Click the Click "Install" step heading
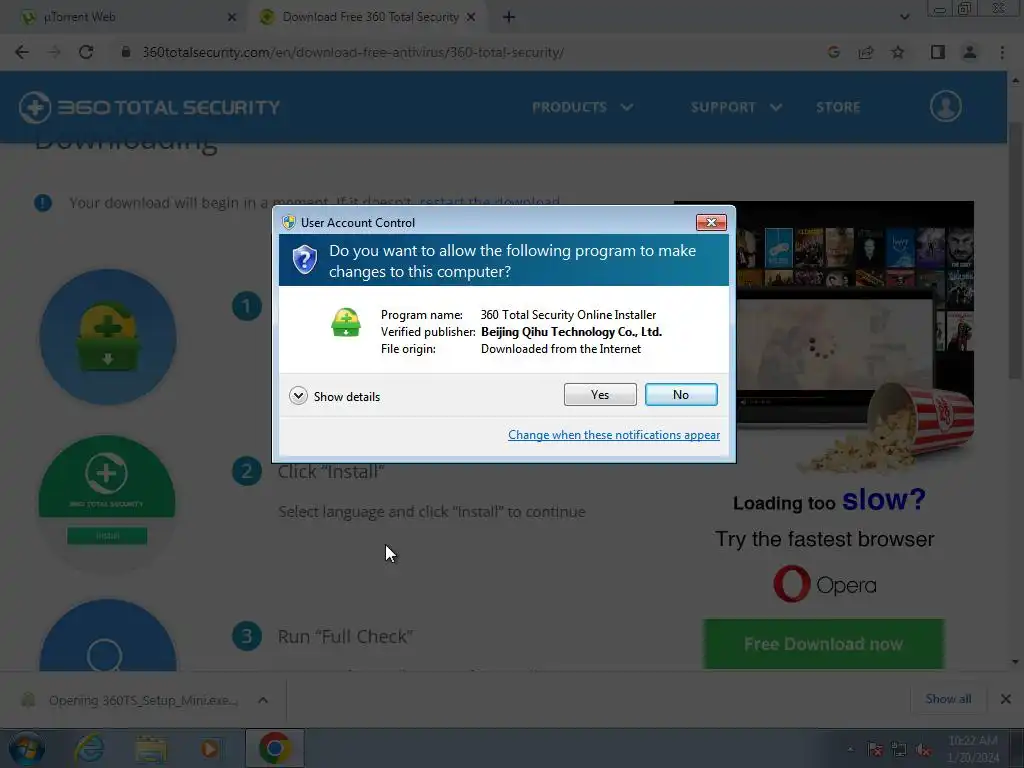Screen dimensions: 1024x768 pos(330,472)
